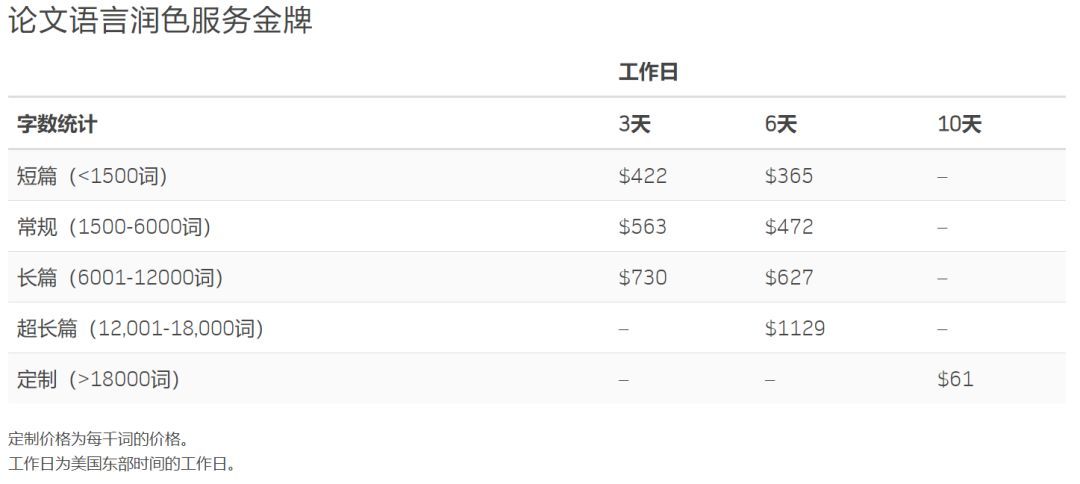
Task: Click the $365 price cell
Action: tap(789, 176)
